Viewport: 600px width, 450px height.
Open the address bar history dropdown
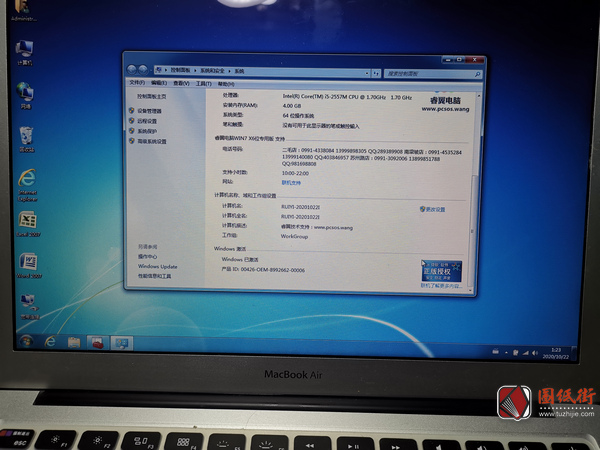point(367,73)
